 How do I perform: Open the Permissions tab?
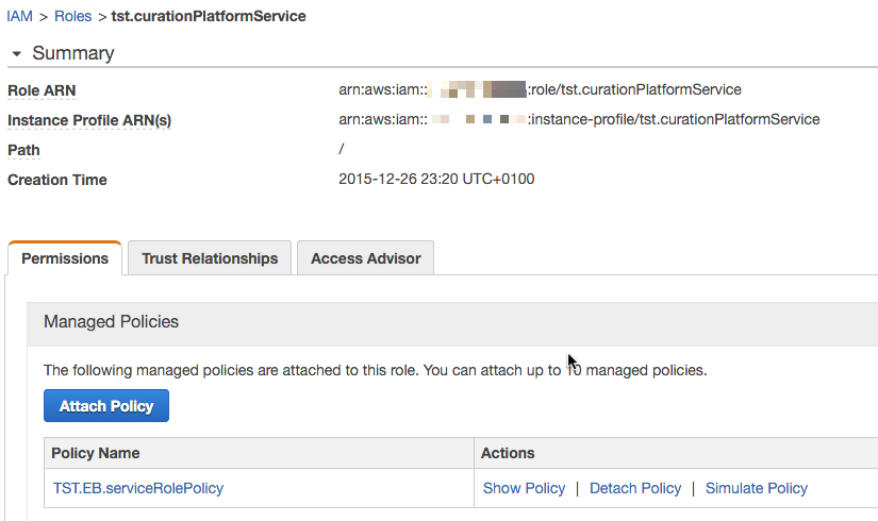pyautogui.click(x=65, y=258)
